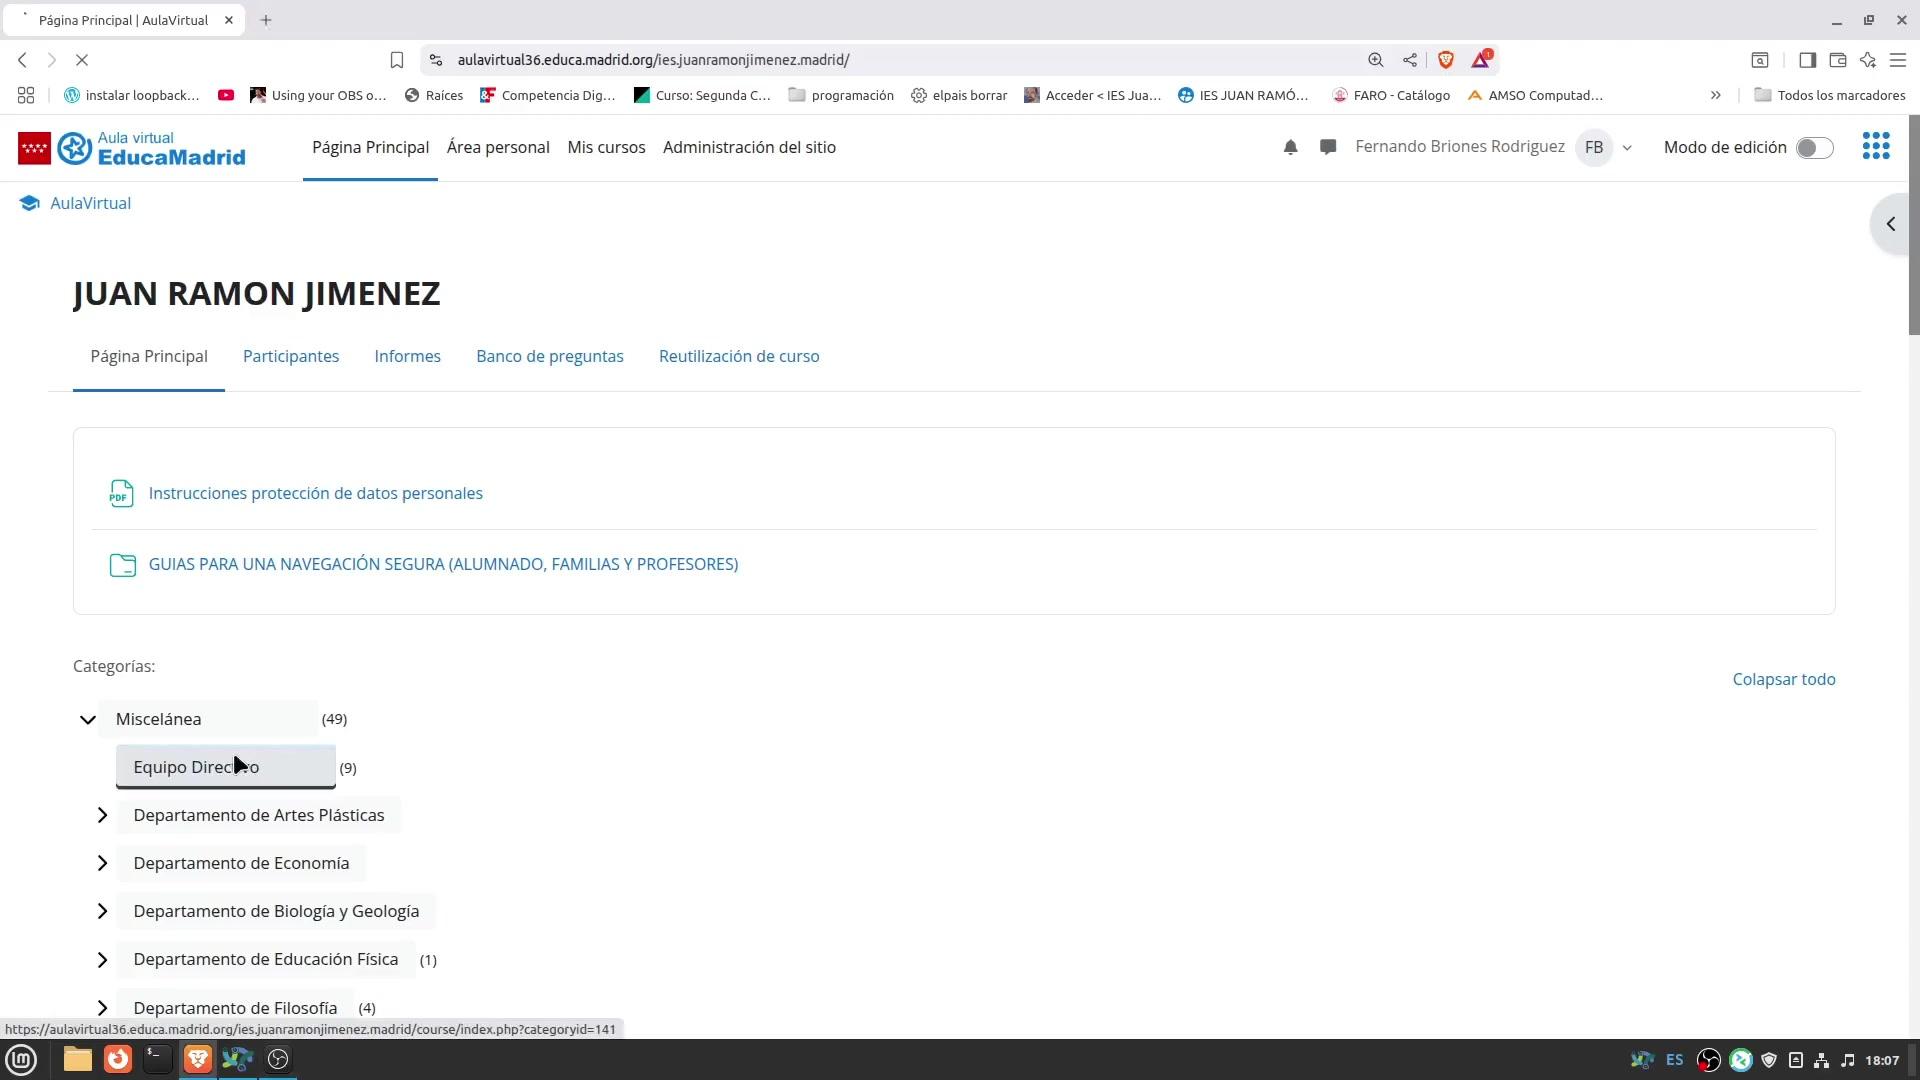Toggle Modo de edición switch
This screenshot has height=1080, width=1920.
[1814, 148]
